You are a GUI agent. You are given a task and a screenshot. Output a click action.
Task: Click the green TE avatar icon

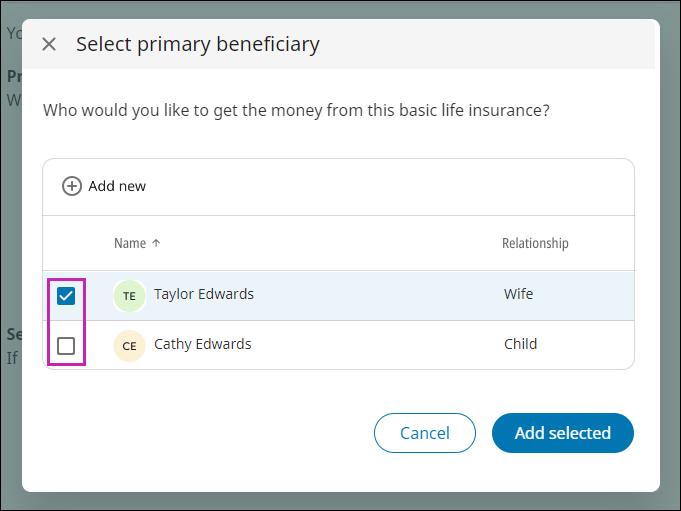[x=129, y=296]
